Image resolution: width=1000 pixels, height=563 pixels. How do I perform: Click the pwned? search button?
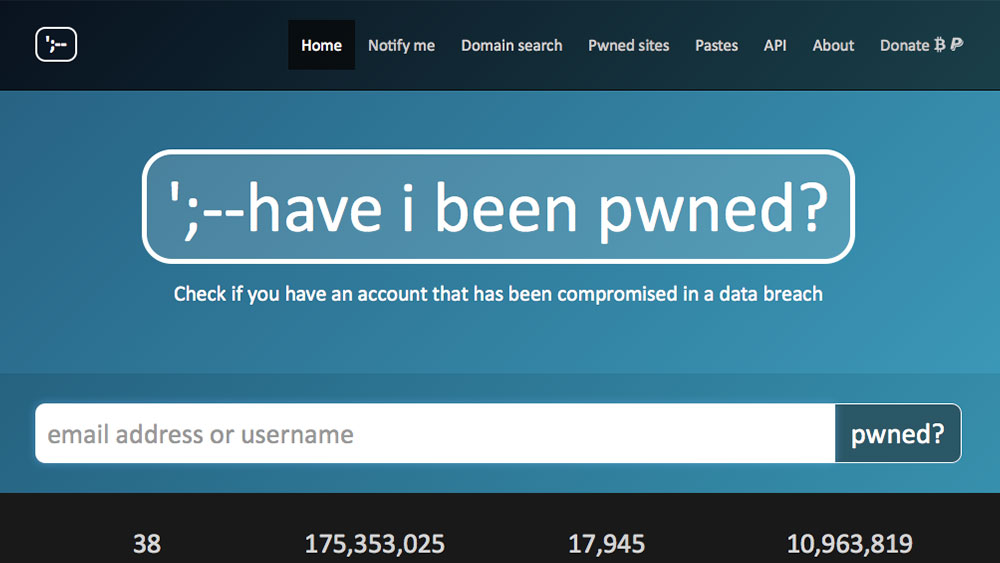point(897,434)
